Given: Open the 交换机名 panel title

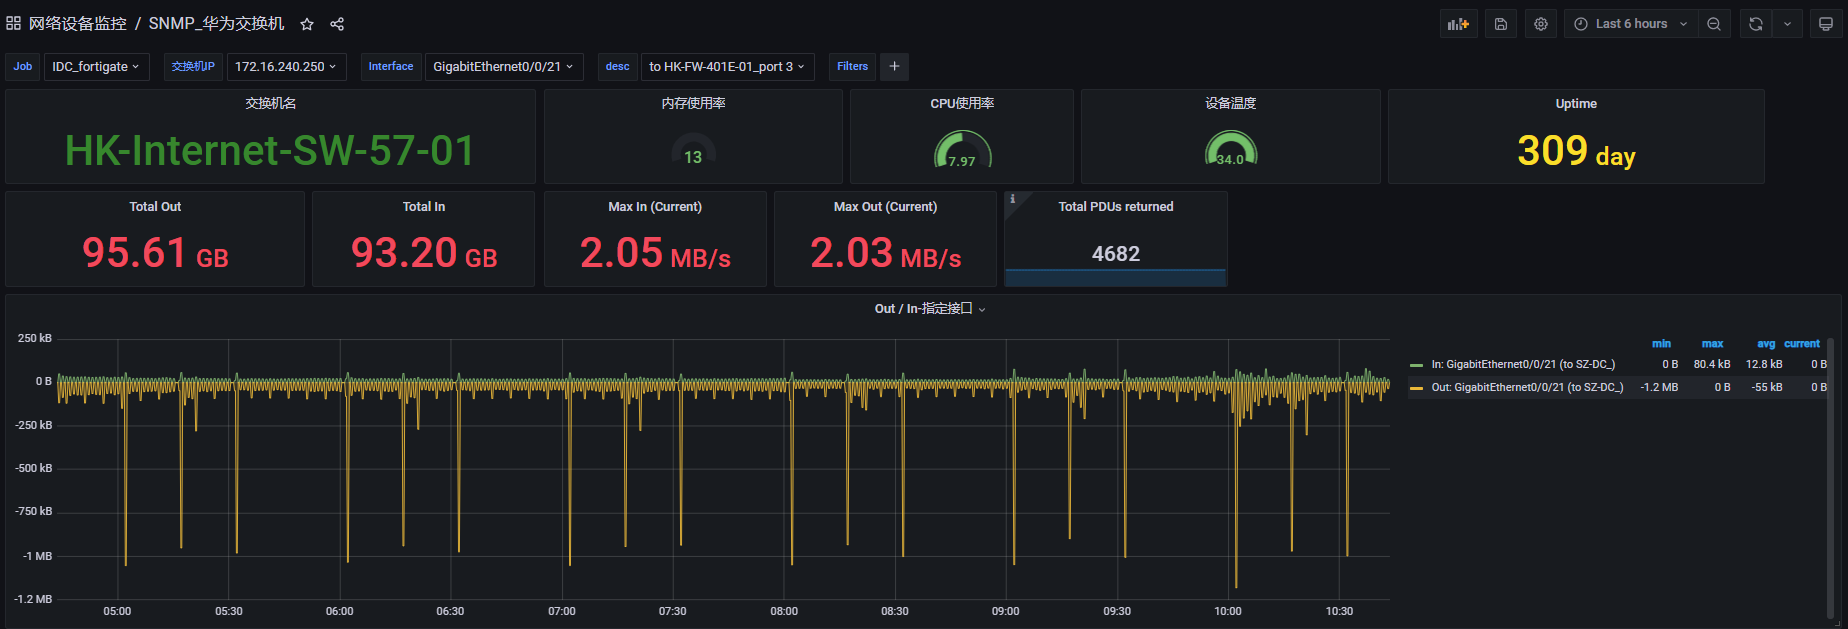Looking at the screenshot, I should 270,103.
